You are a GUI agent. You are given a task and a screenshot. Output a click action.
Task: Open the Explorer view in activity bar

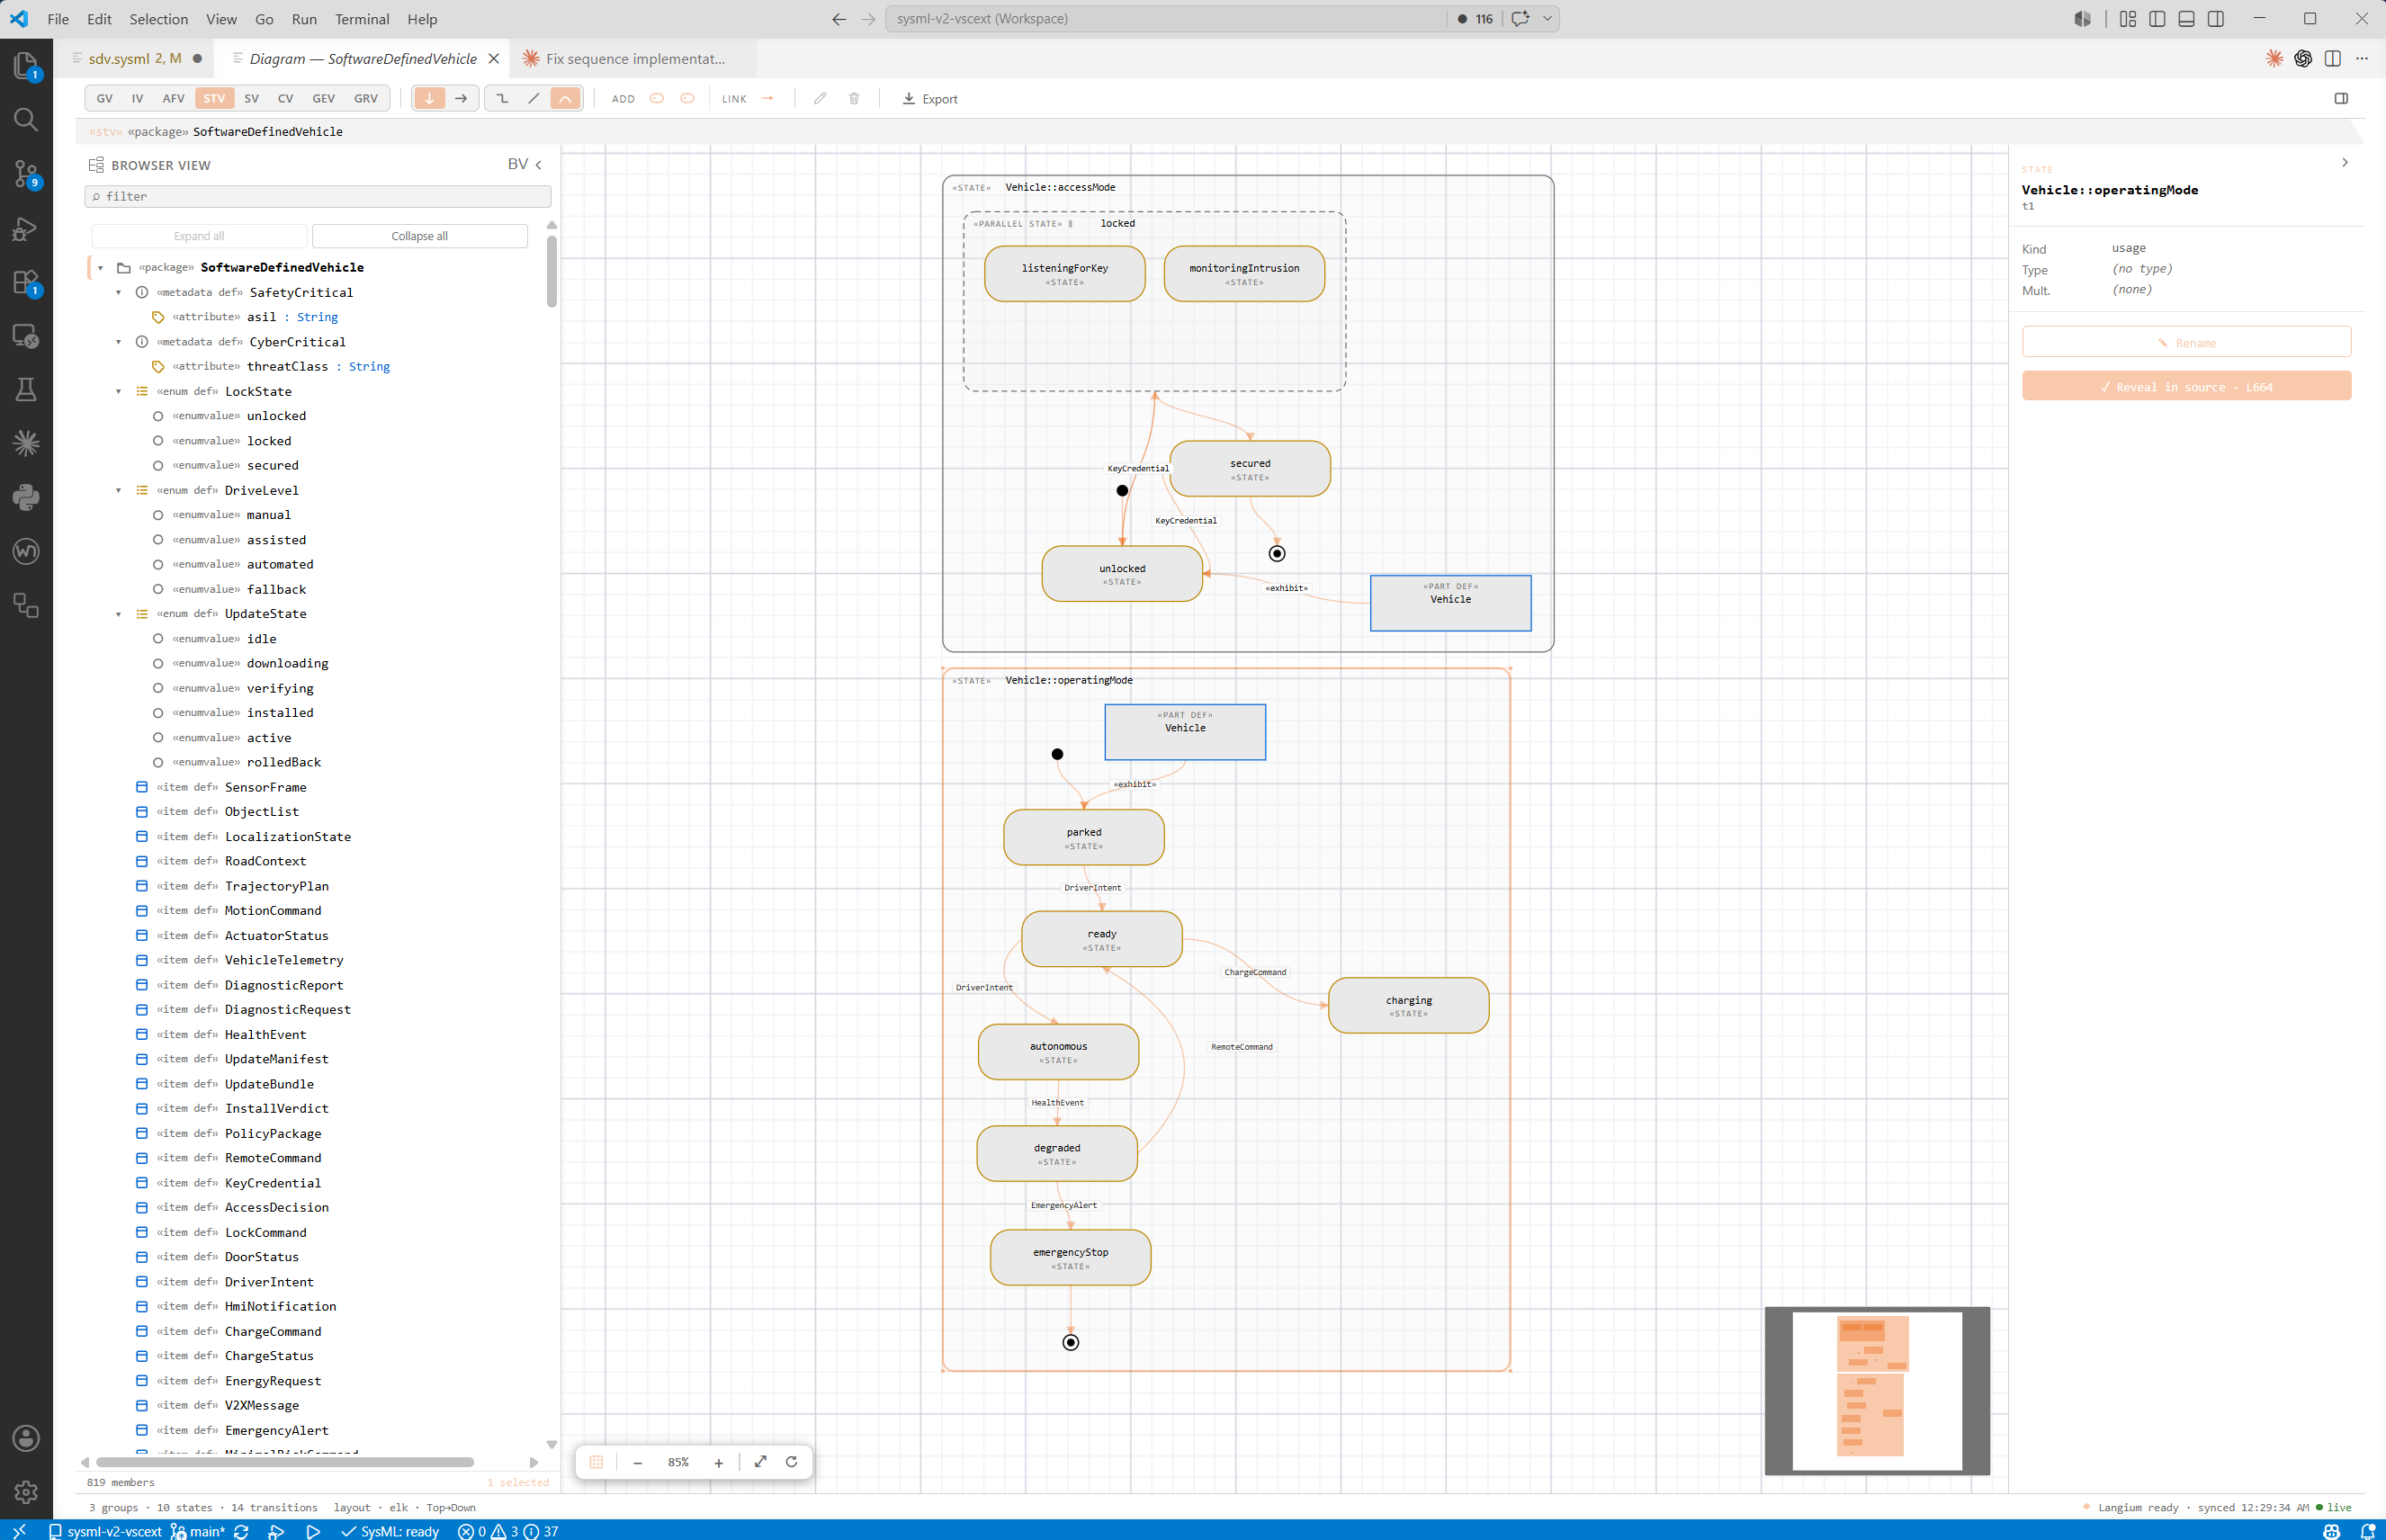coord(26,66)
